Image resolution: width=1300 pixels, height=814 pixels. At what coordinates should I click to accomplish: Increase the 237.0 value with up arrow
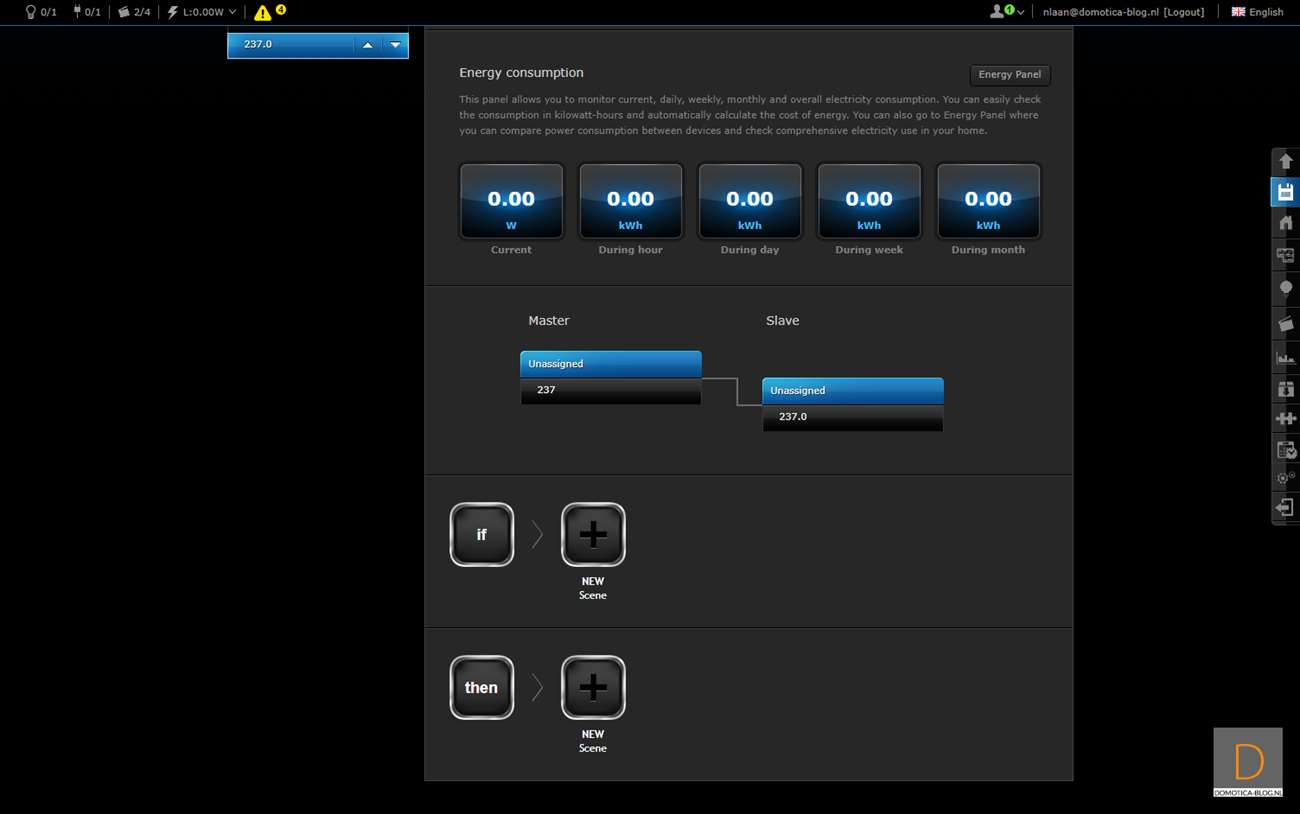(367, 45)
